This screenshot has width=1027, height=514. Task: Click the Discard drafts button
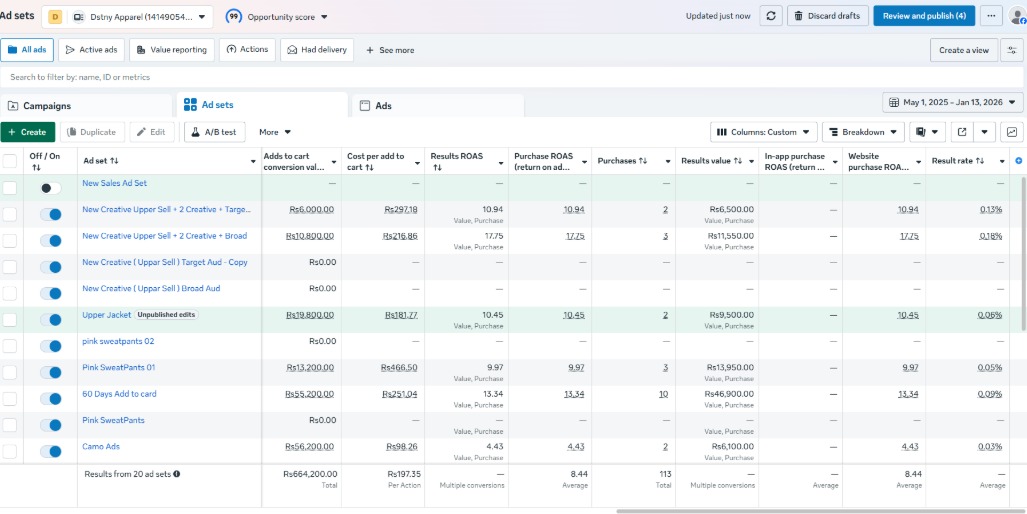(x=828, y=16)
